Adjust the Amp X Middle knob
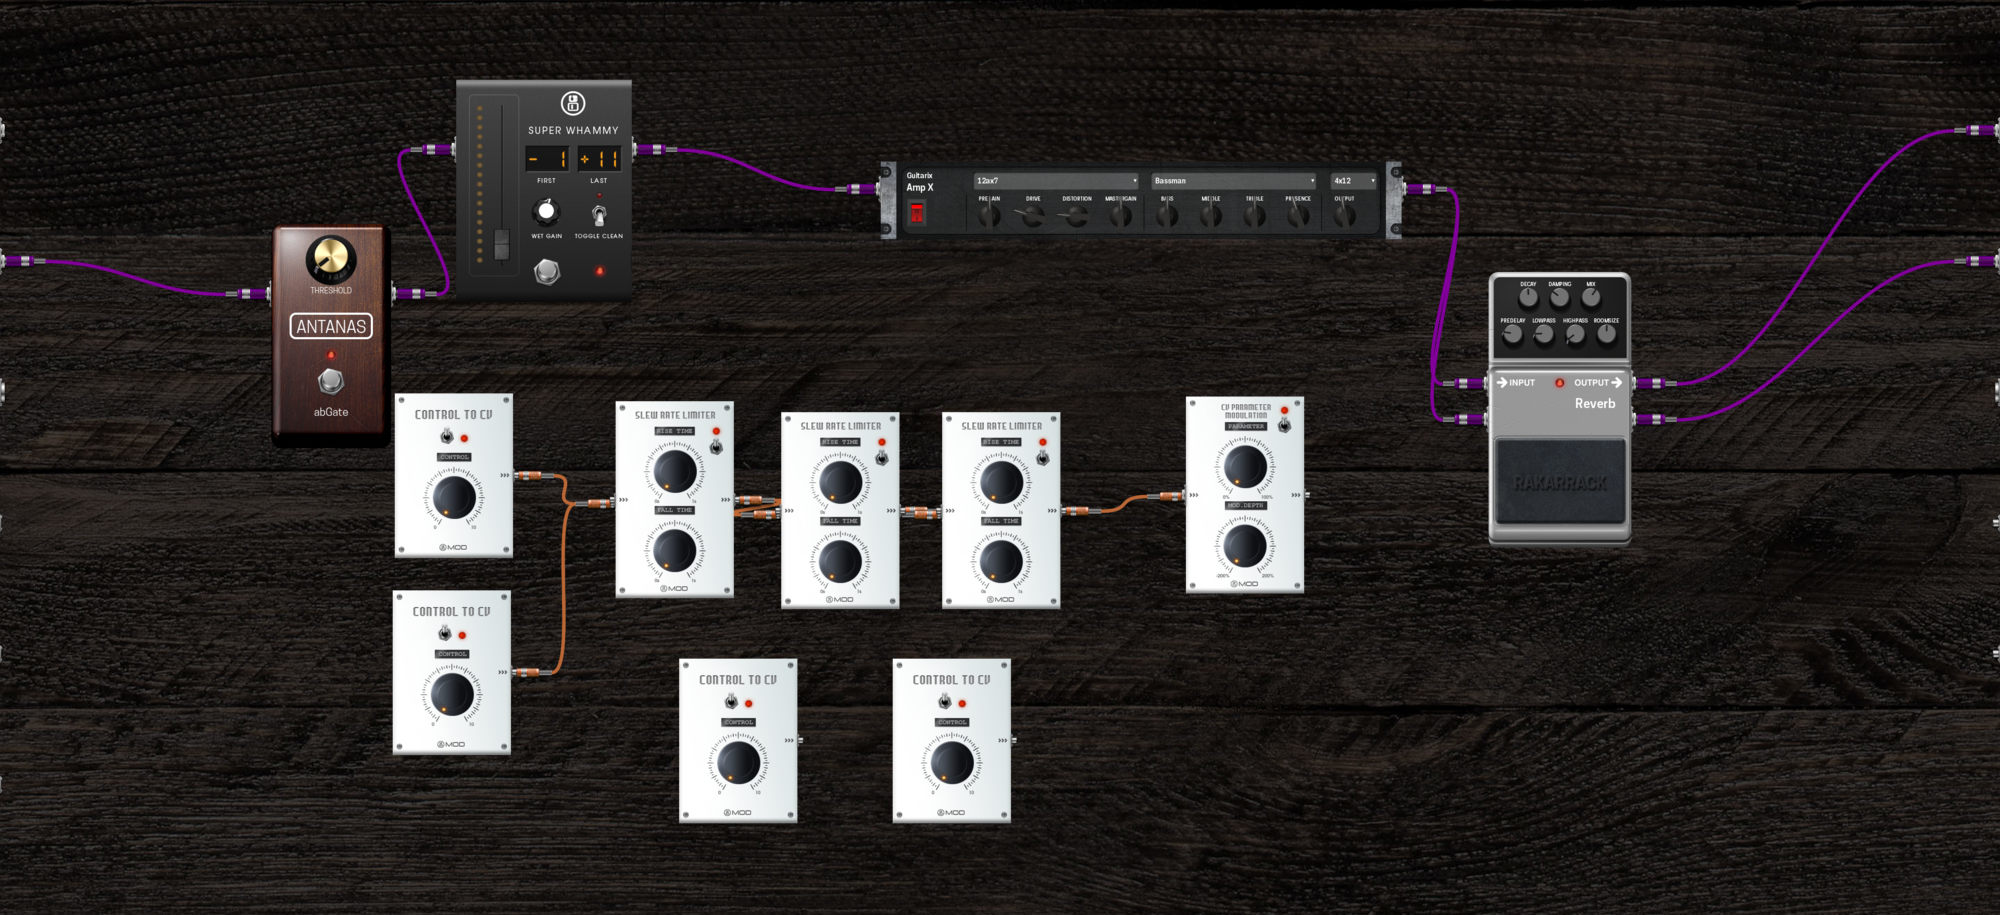 (x=1211, y=215)
